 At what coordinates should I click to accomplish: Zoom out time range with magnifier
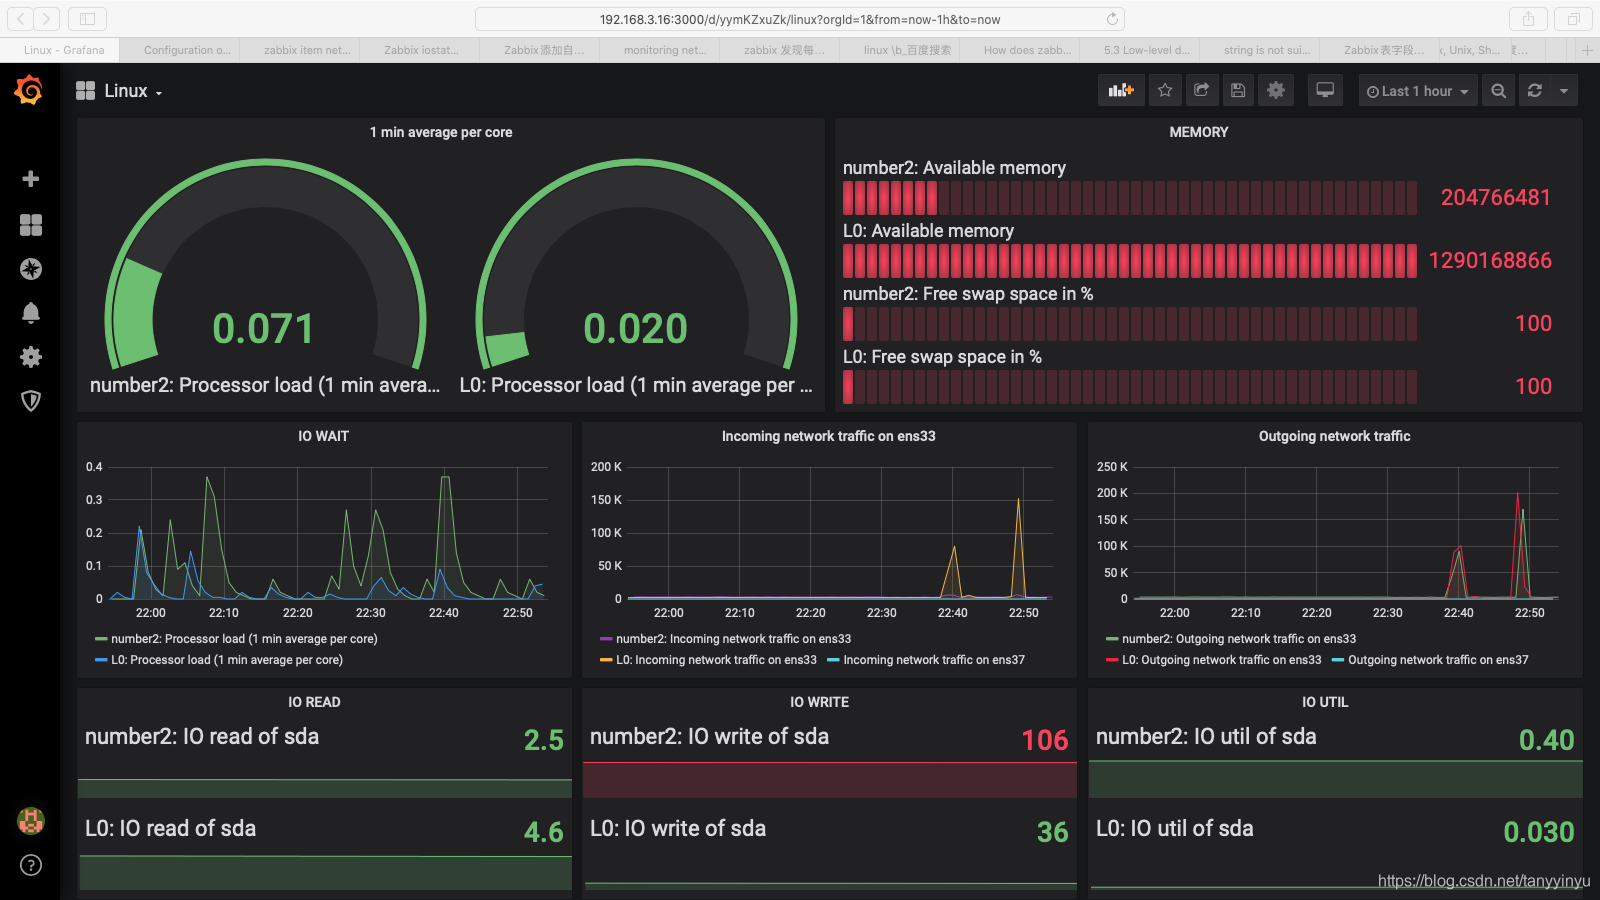pos(1498,91)
